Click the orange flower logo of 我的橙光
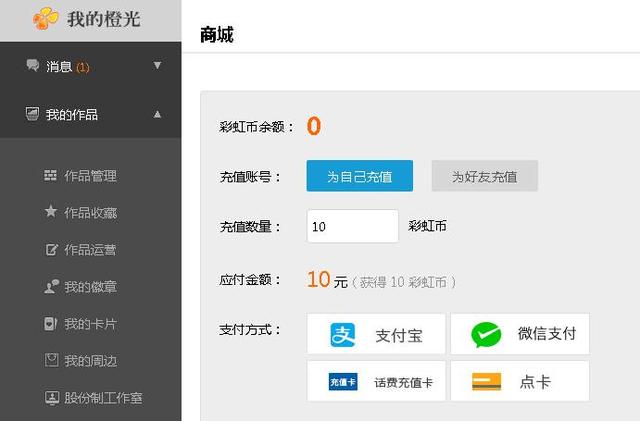The width and height of the screenshot is (640, 421). click(x=45, y=18)
